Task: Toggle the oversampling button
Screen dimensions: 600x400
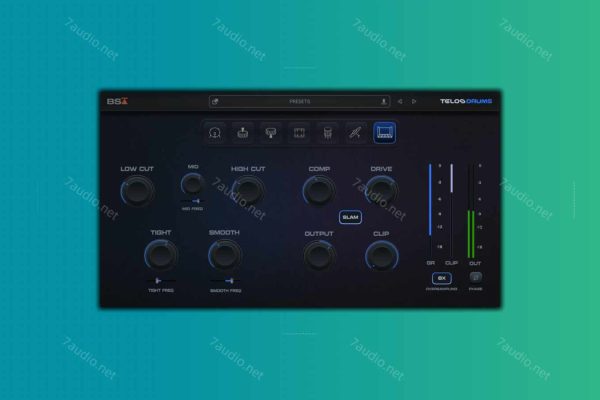Action: tap(442, 278)
